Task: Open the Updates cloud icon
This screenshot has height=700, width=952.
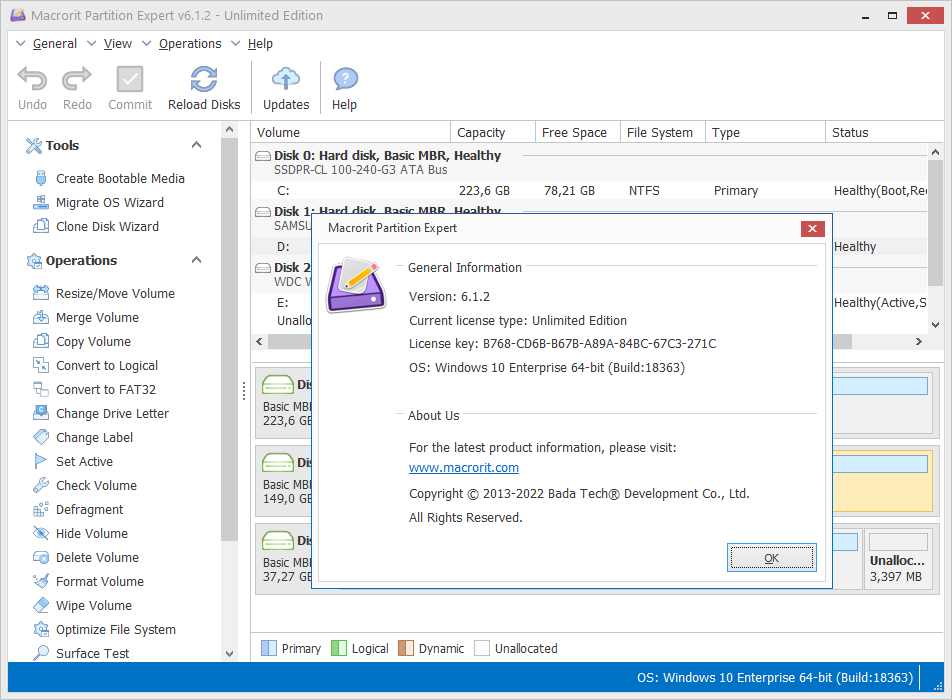Action: coord(286,79)
